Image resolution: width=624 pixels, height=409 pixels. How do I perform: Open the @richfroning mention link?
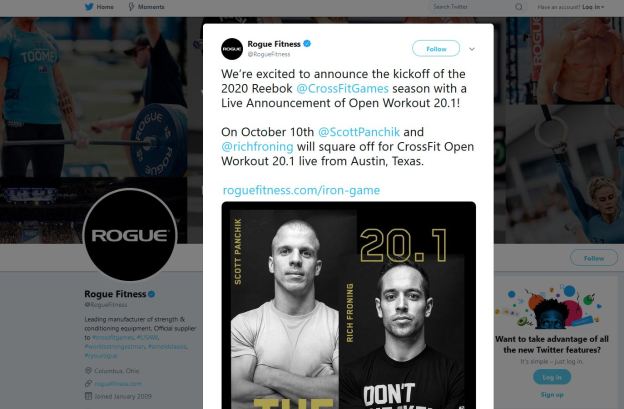pyautogui.click(x=257, y=146)
